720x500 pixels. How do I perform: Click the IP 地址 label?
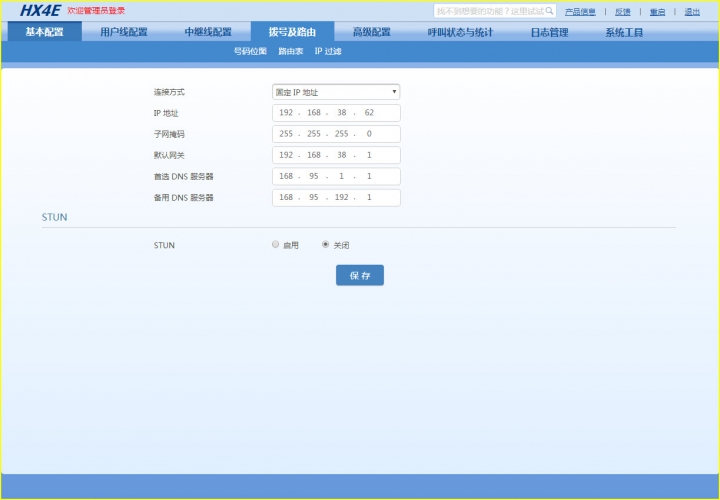point(166,113)
